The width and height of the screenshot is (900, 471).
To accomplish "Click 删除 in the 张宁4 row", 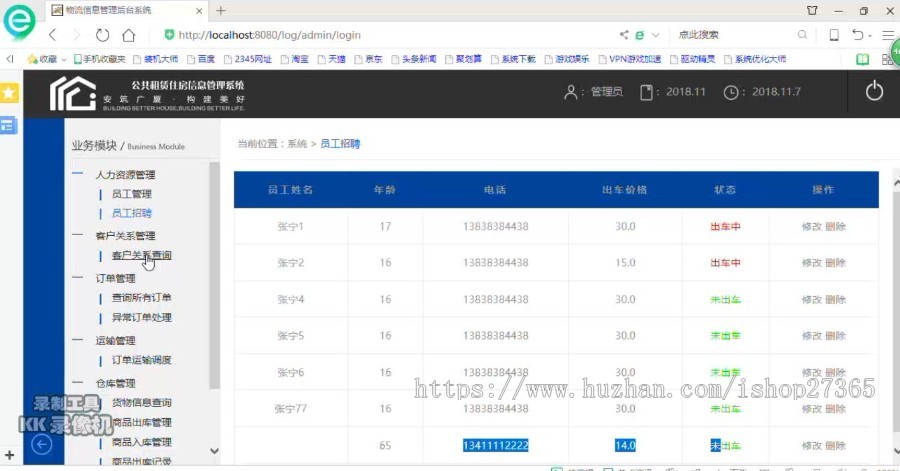I will tap(835, 299).
